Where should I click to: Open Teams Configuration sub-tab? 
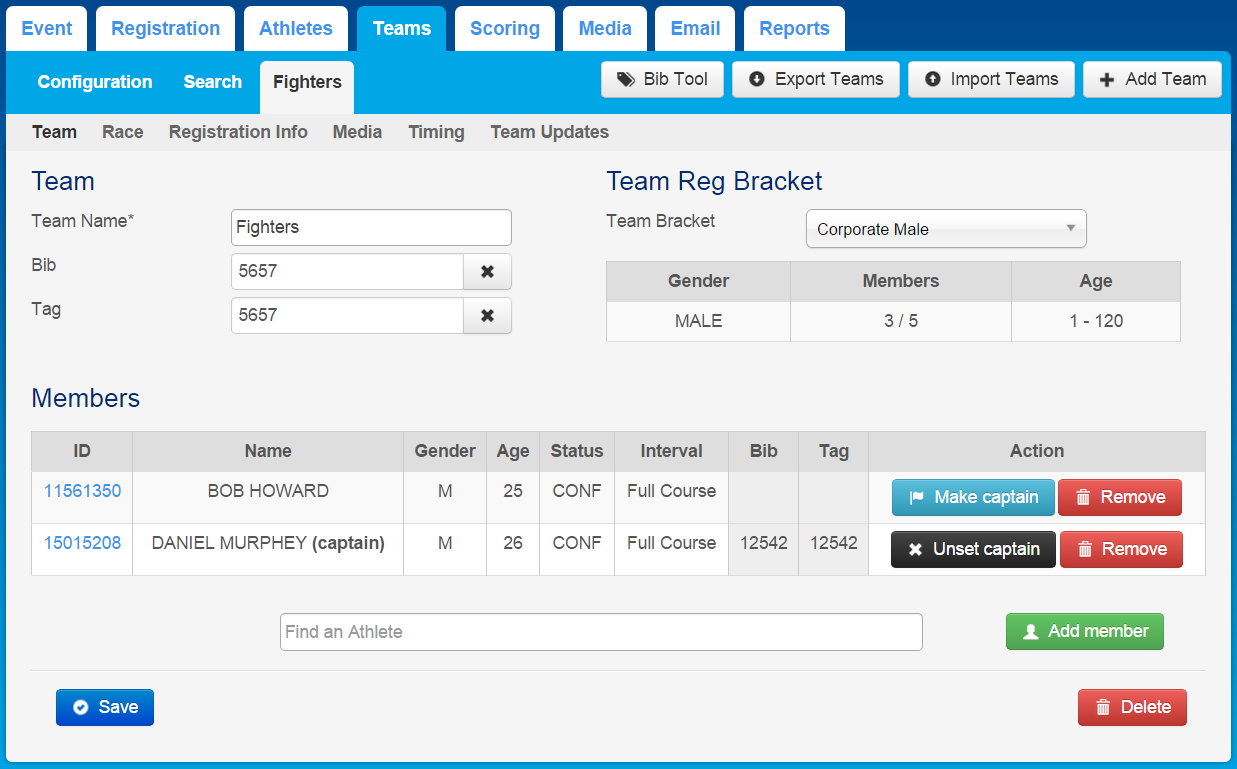(x=95, y=82)
